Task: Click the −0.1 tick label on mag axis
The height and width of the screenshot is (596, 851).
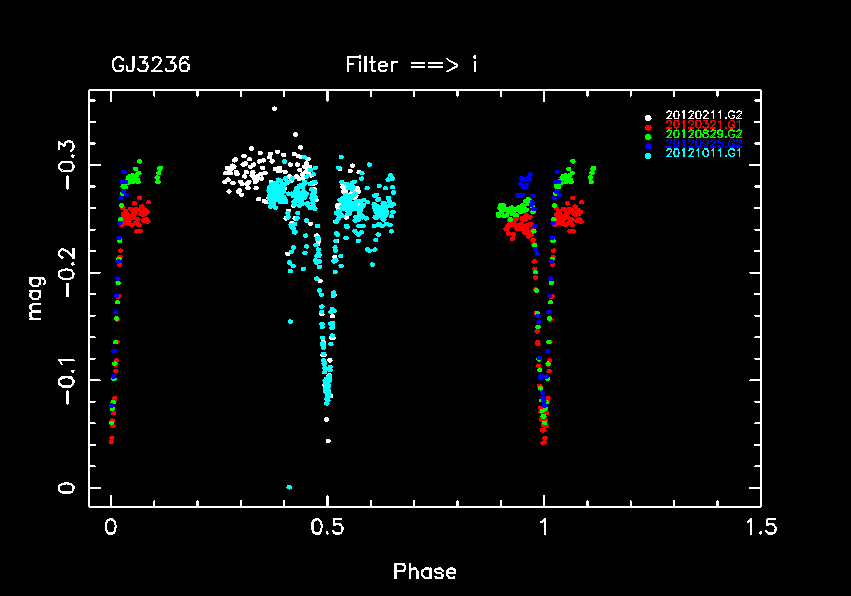Action: [66, 381]
